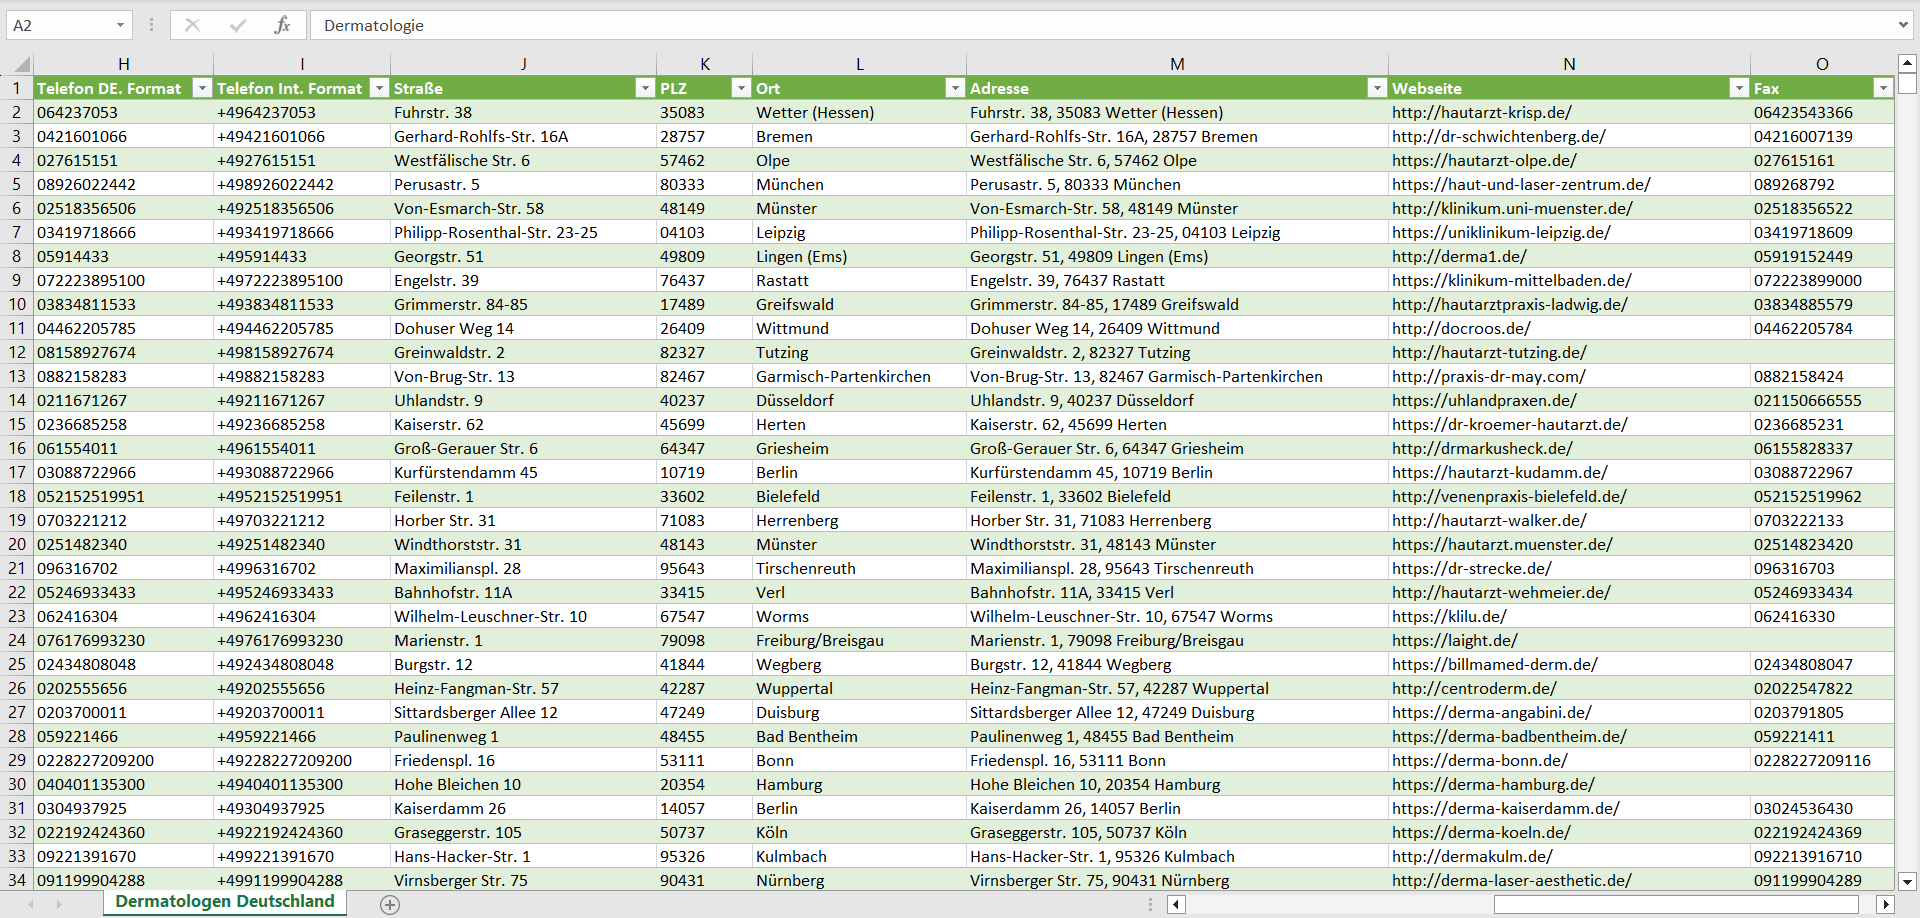Click the sheet tab bar splitter dots
This screenshot has height=918, width=1920.
coord(1150,904)
